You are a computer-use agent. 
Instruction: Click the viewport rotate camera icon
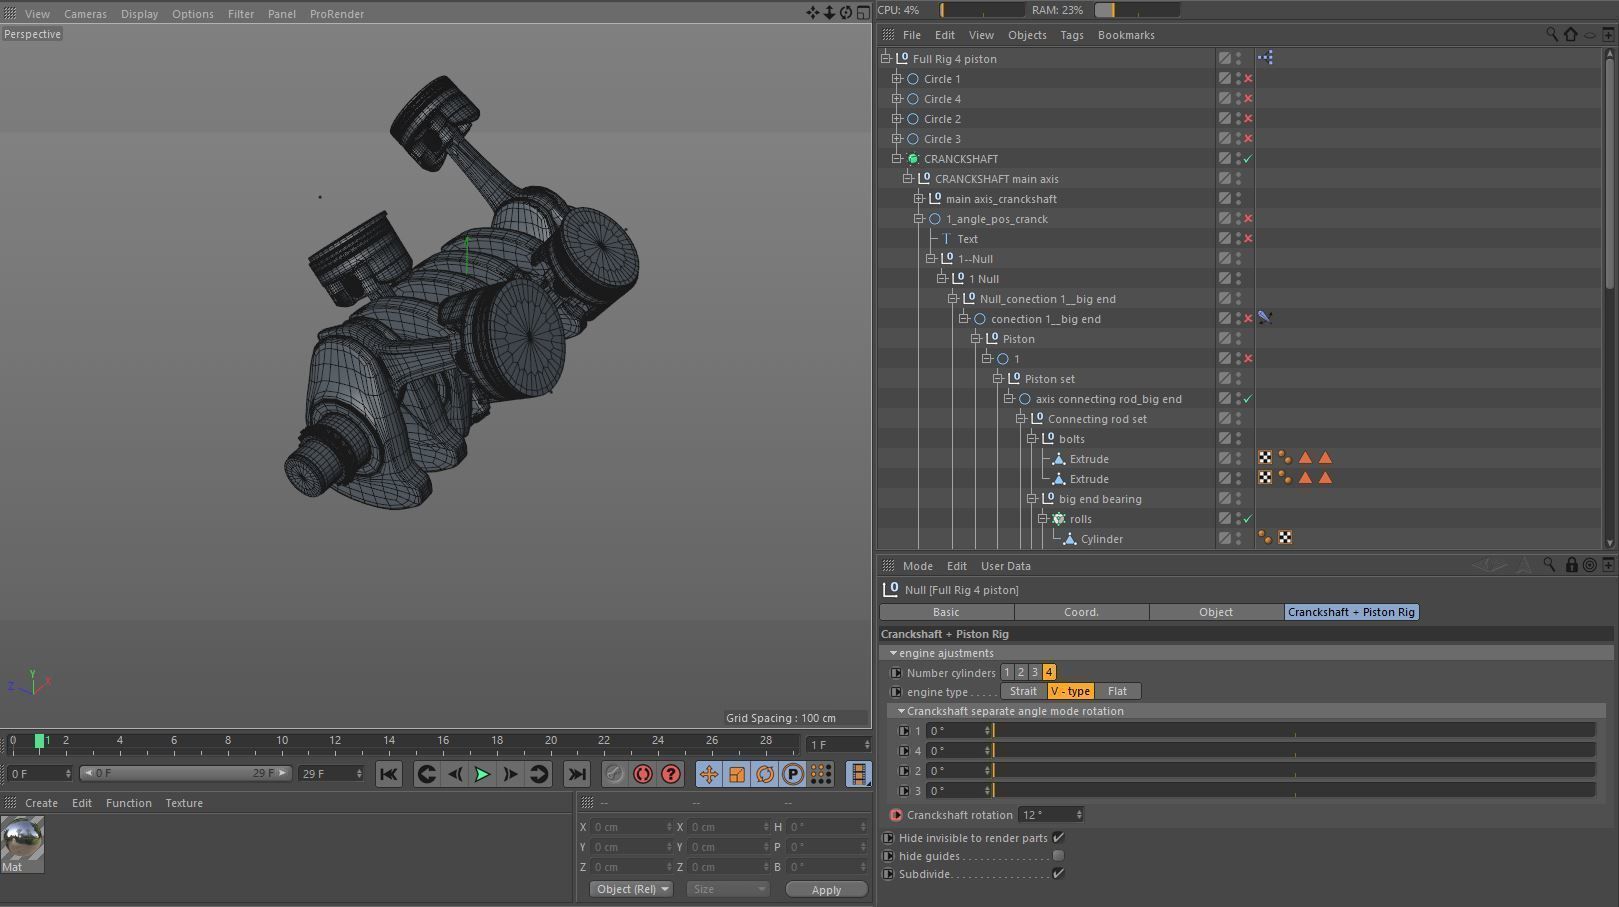846,13
